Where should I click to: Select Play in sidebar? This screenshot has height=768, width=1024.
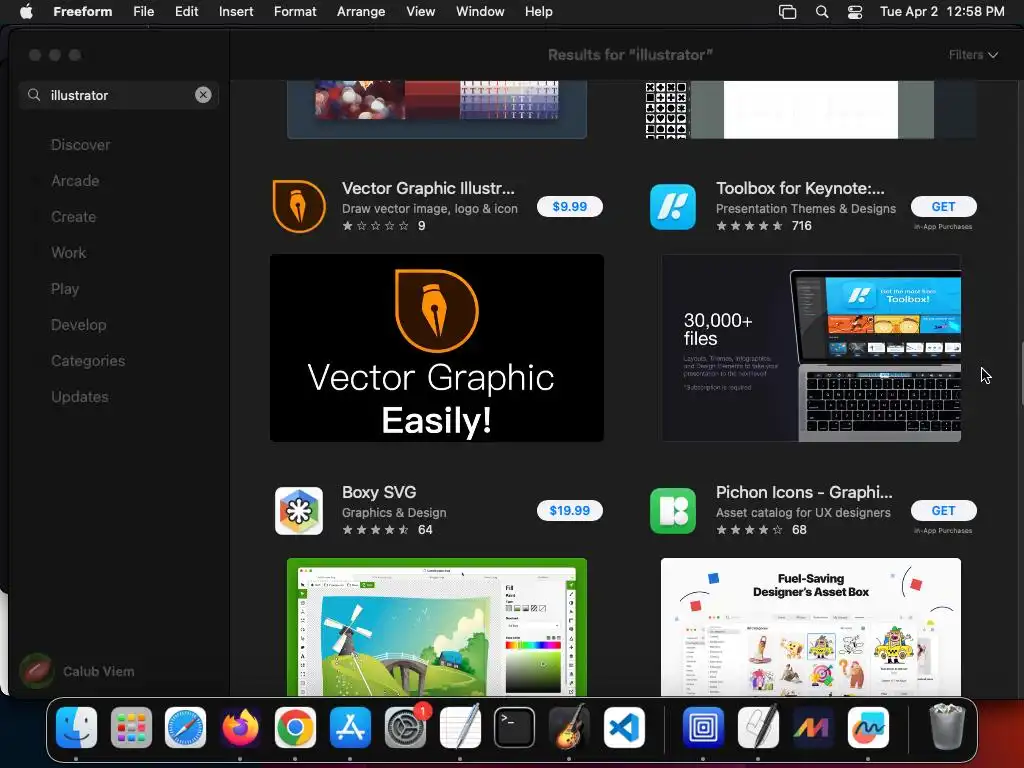click(x=65, y=289)
